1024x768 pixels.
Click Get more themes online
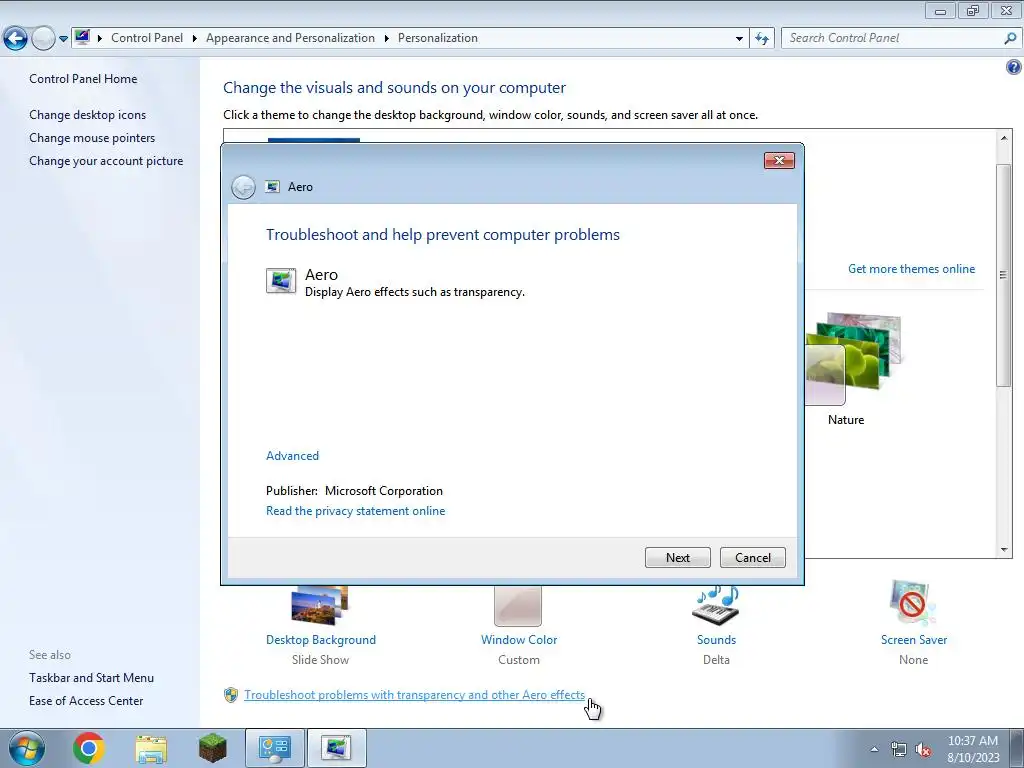tap(911, 268)
